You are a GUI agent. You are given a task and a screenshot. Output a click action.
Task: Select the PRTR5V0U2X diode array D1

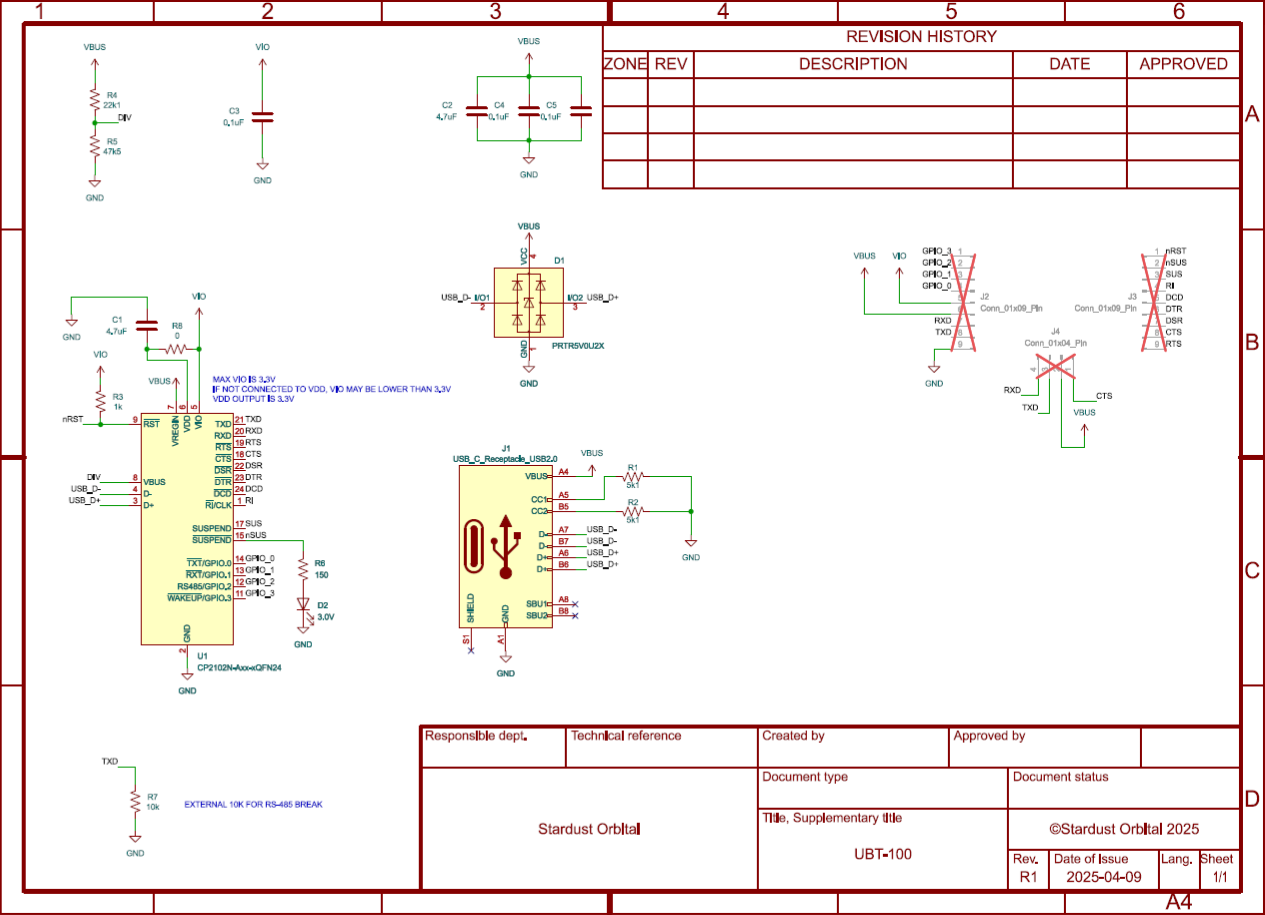pyautogui.click(x=529, y=303)
